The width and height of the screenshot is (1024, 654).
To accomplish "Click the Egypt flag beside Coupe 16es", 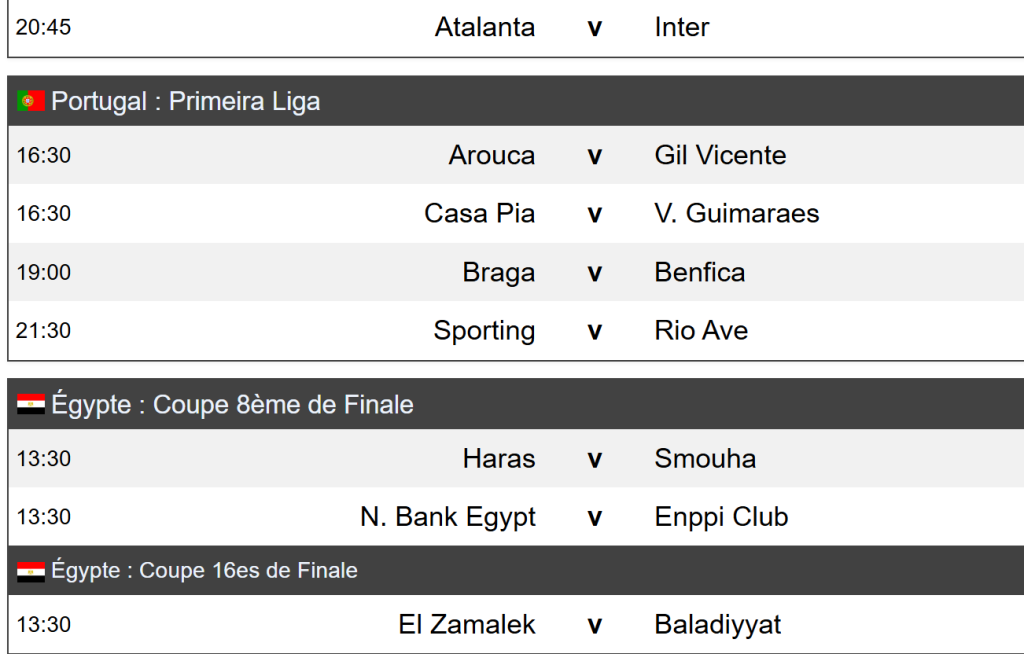I will [x=31, y=571].
